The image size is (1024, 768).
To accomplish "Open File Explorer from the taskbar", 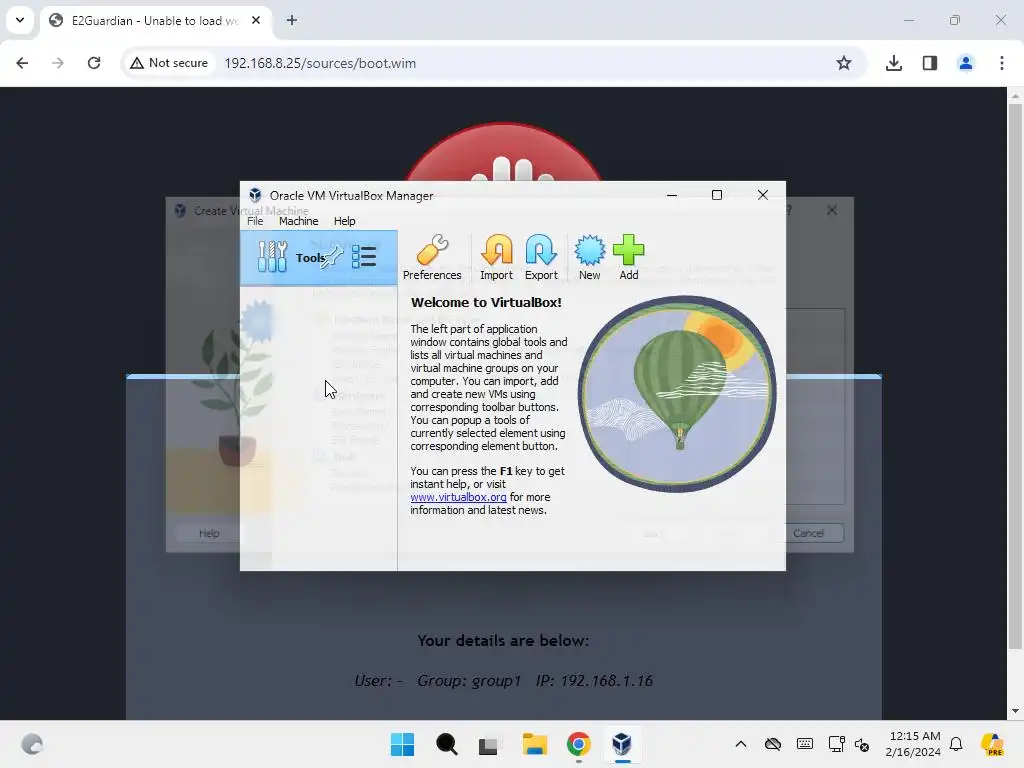I will point(534,744).
